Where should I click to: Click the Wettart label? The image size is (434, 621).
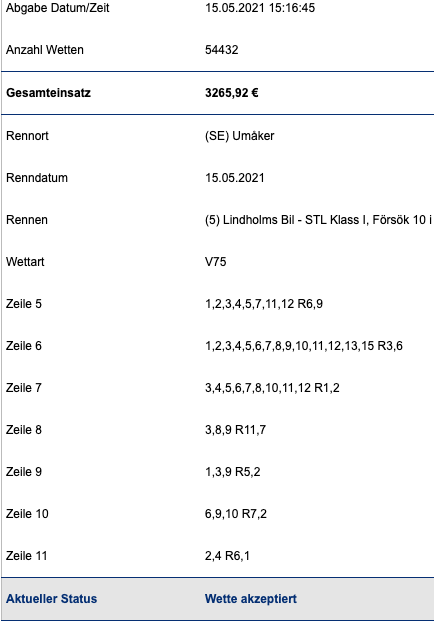pyautogui.click(x=25, y=262)
